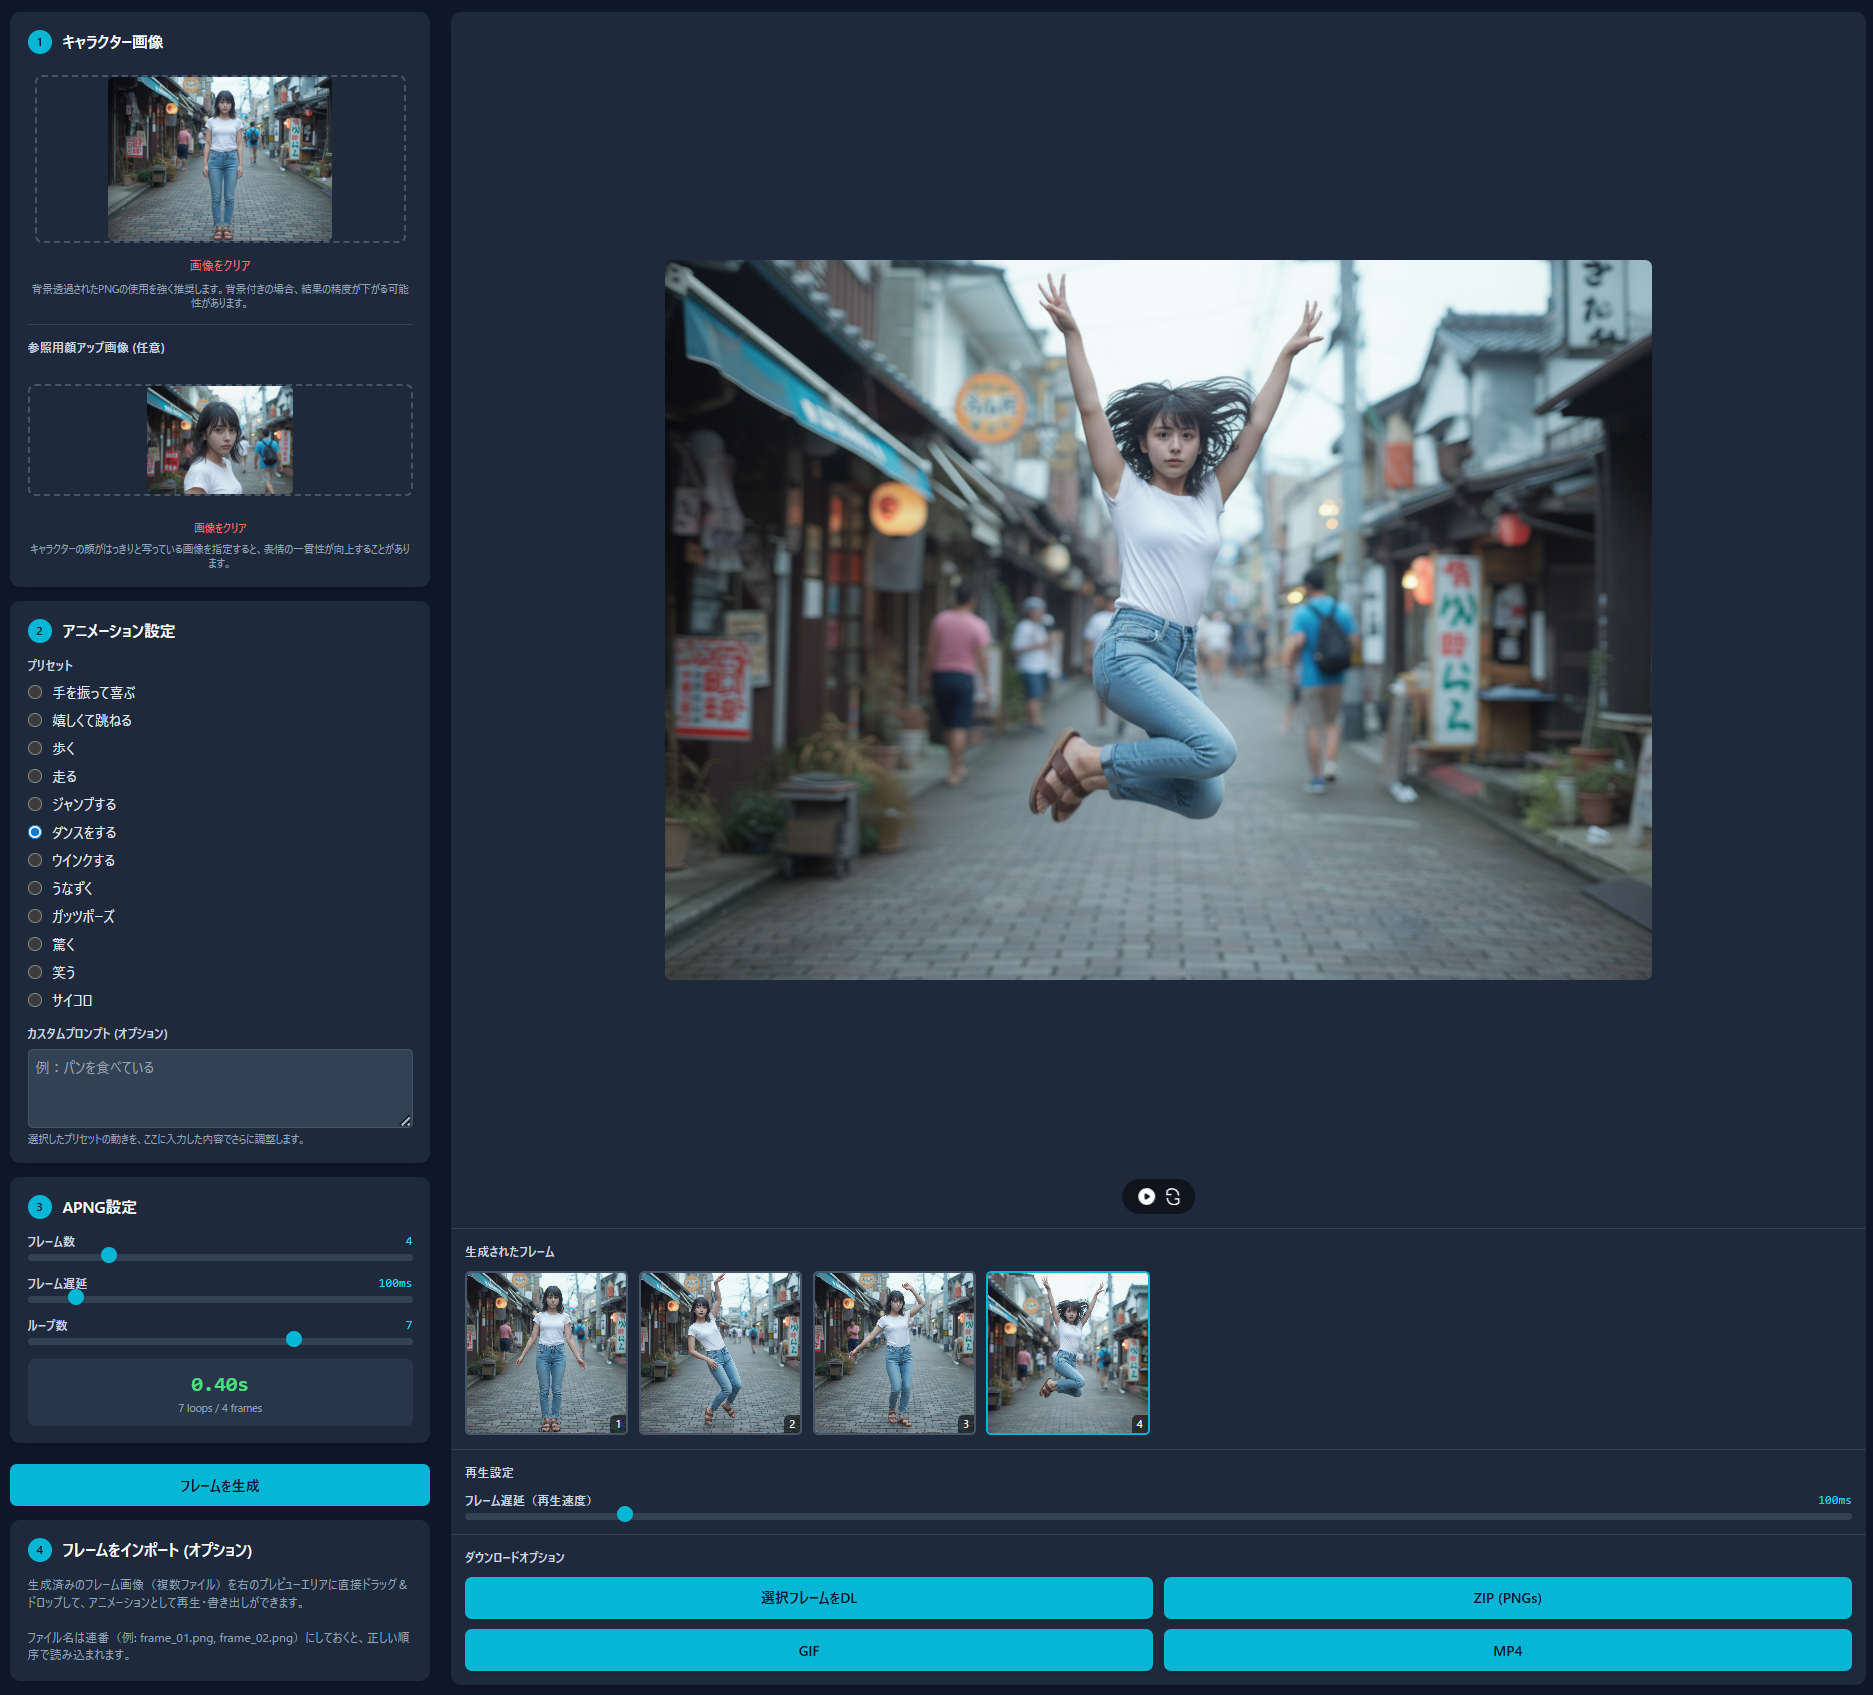Screen dimensions: 1873x1695
Task: Choose the ジャンプする preset option
Action: click(x=35, y=804)
